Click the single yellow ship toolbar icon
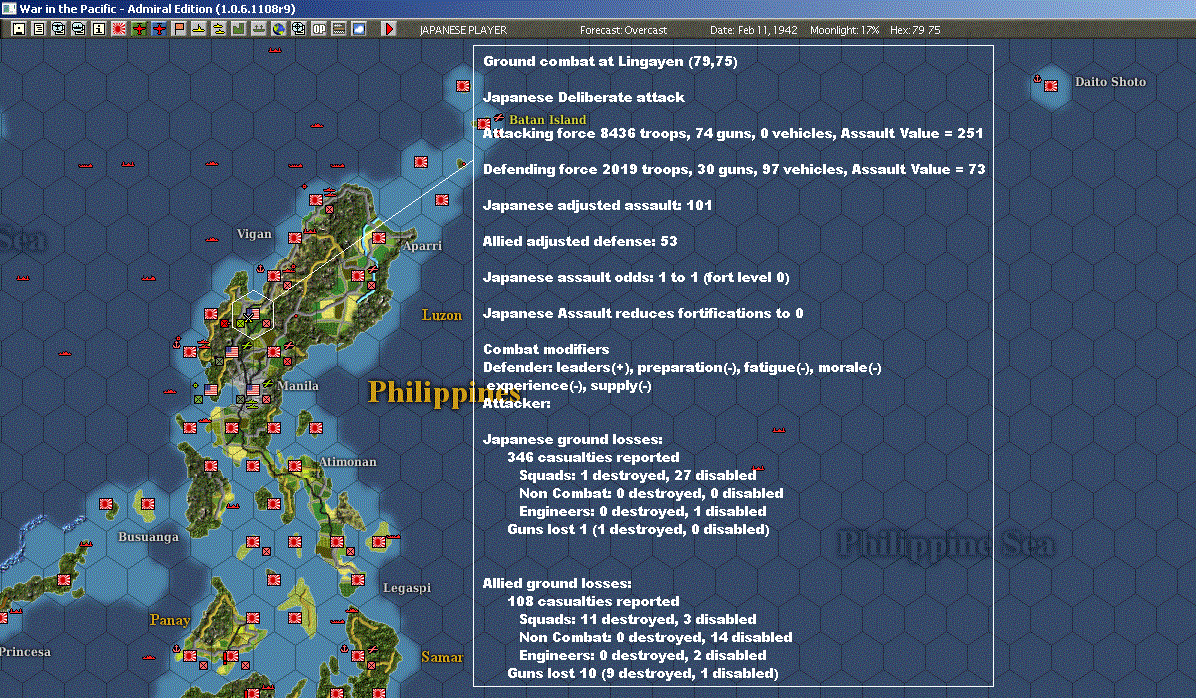The image size is (1196, 698). pyautogui.click(x=198, y=29)
